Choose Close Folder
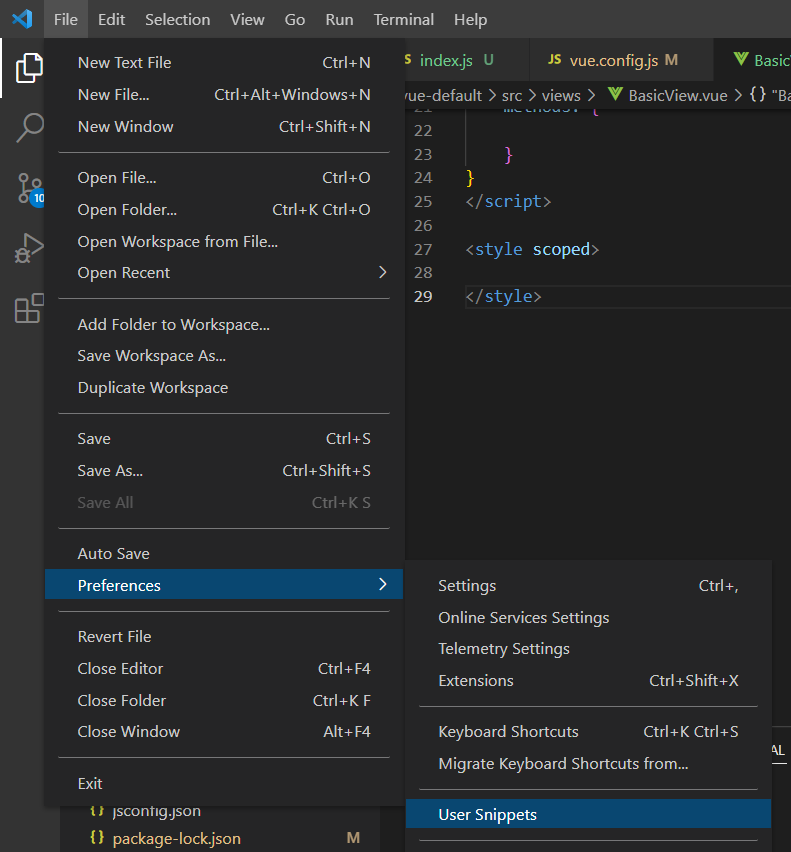The width and height of the screenshot is (791, 852). (224, 700)
